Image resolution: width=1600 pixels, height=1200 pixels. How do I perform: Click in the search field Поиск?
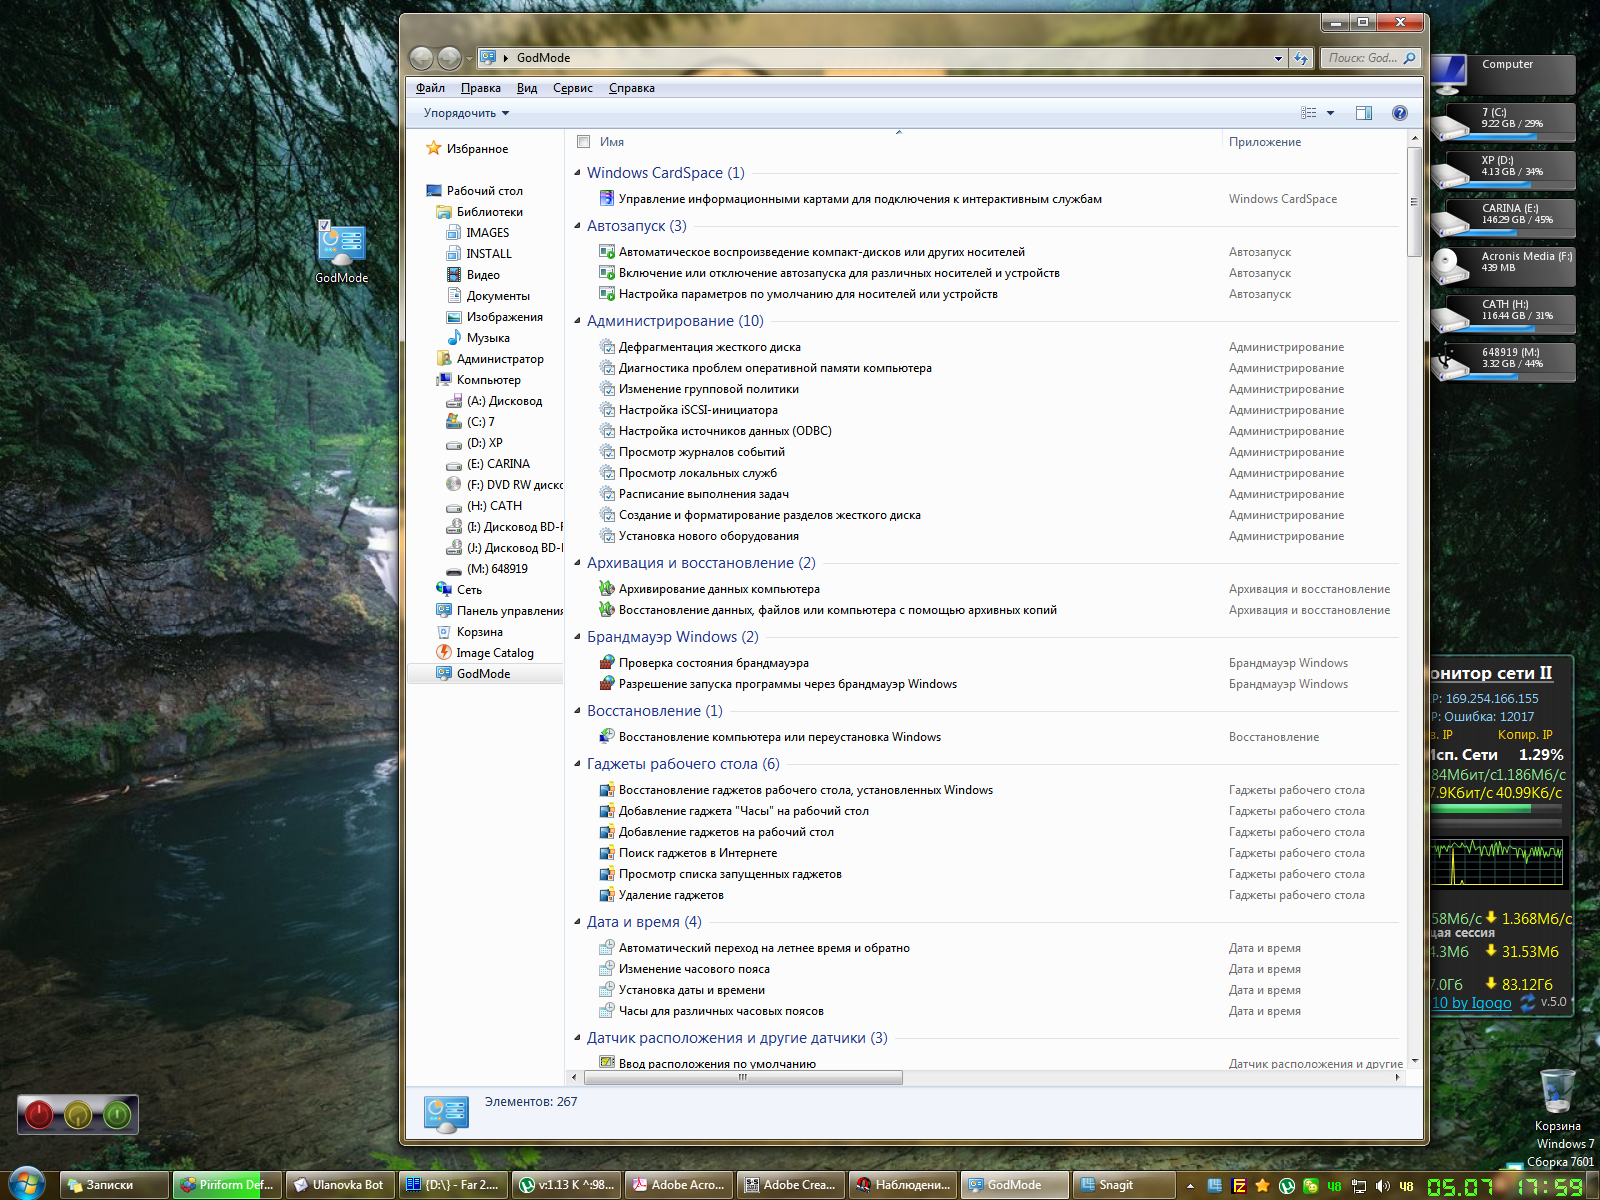1363,58
